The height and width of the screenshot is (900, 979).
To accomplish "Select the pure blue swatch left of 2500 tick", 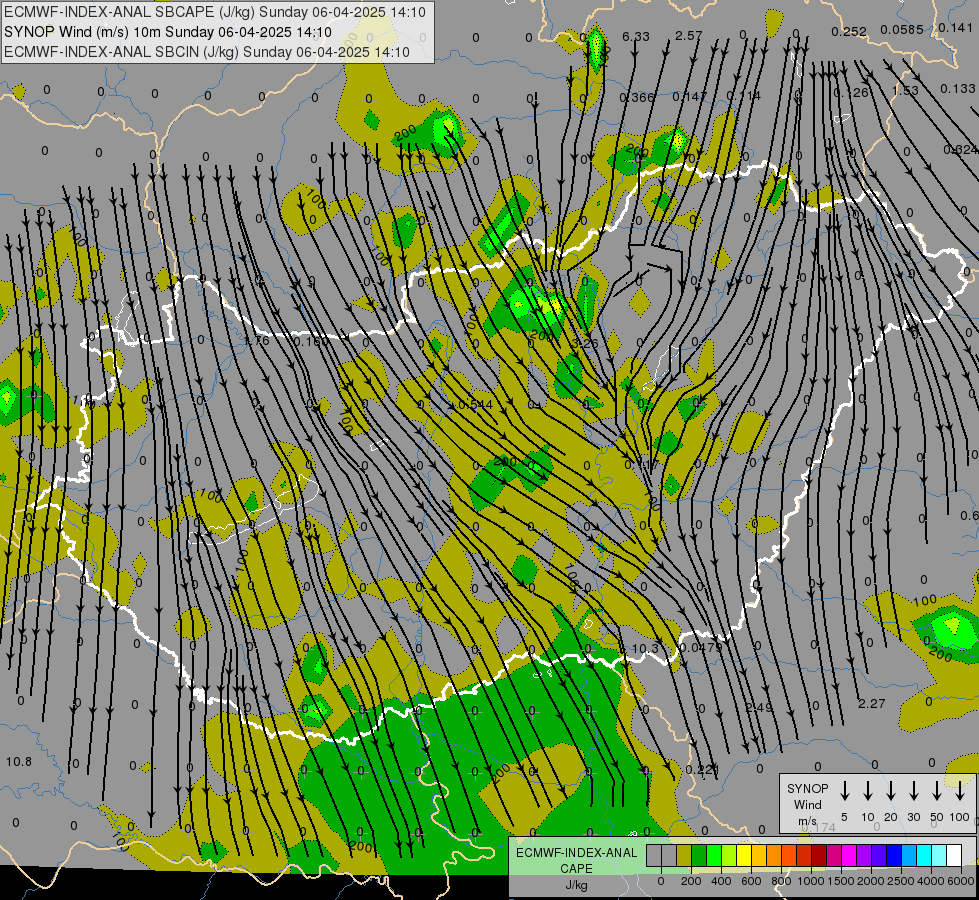I will pos(894,856).
